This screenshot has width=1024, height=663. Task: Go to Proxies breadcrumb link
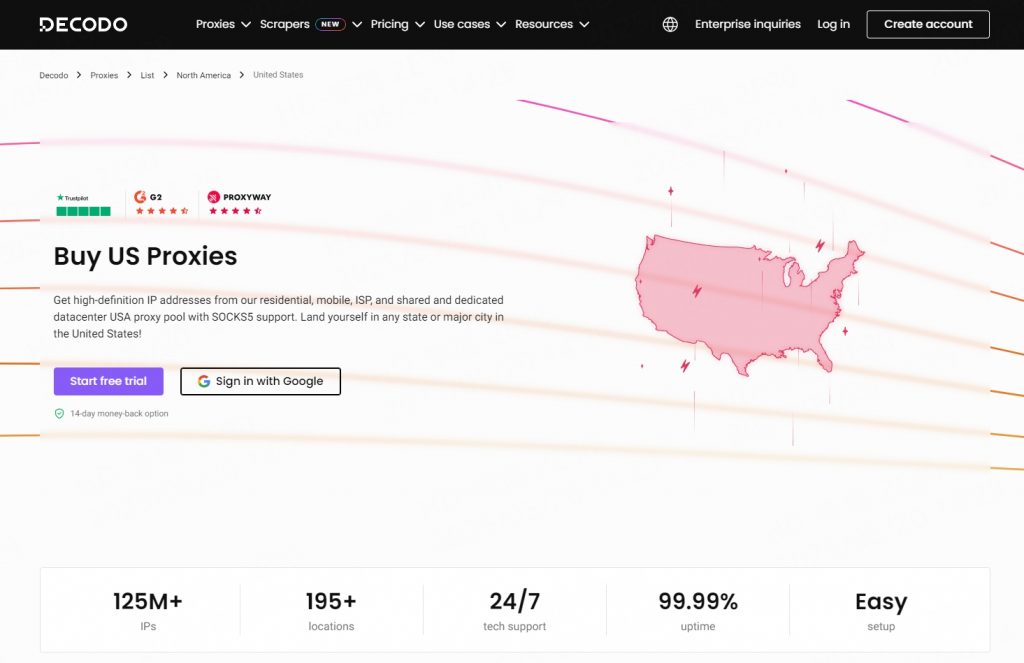pos(104,75)
